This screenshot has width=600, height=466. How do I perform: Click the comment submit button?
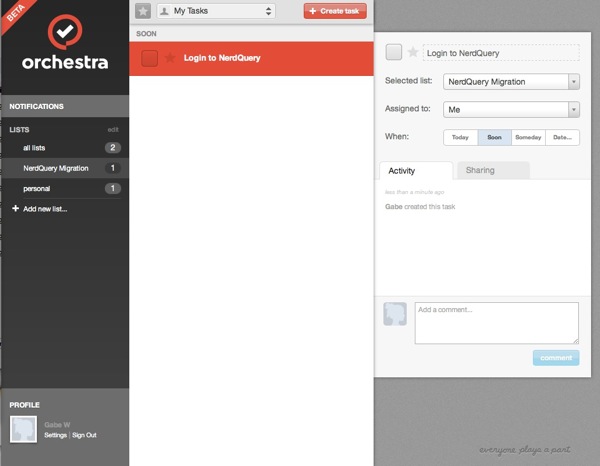(556, 358)
